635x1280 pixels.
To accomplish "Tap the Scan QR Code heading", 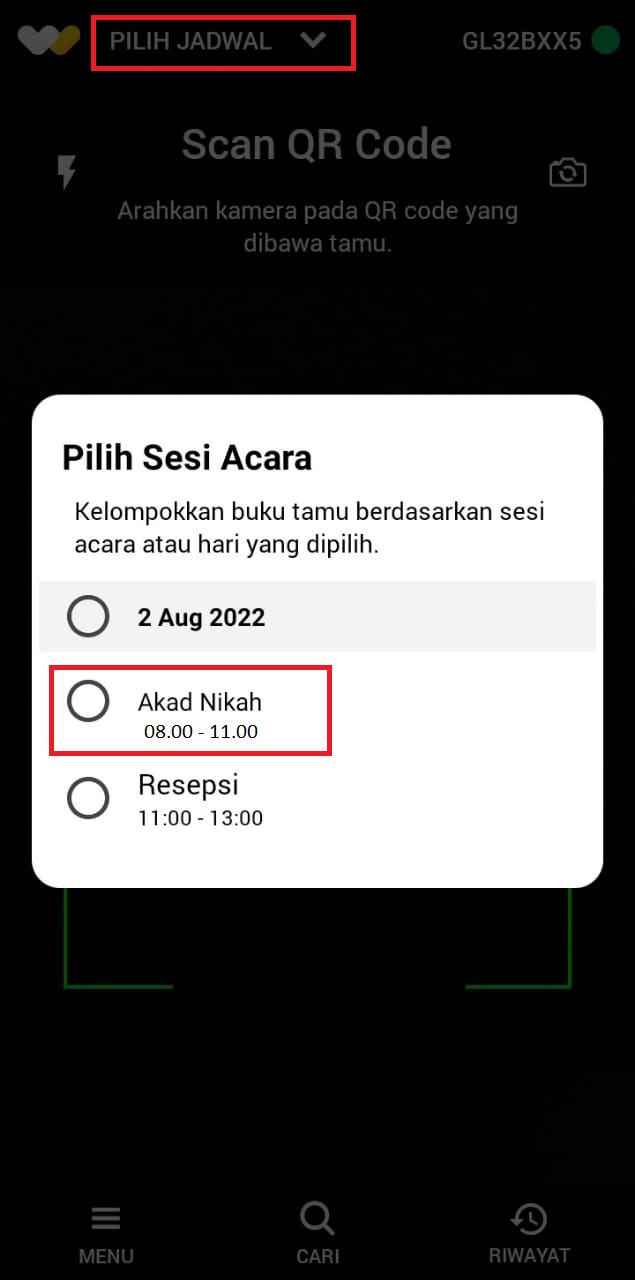I will pos(316,145).
